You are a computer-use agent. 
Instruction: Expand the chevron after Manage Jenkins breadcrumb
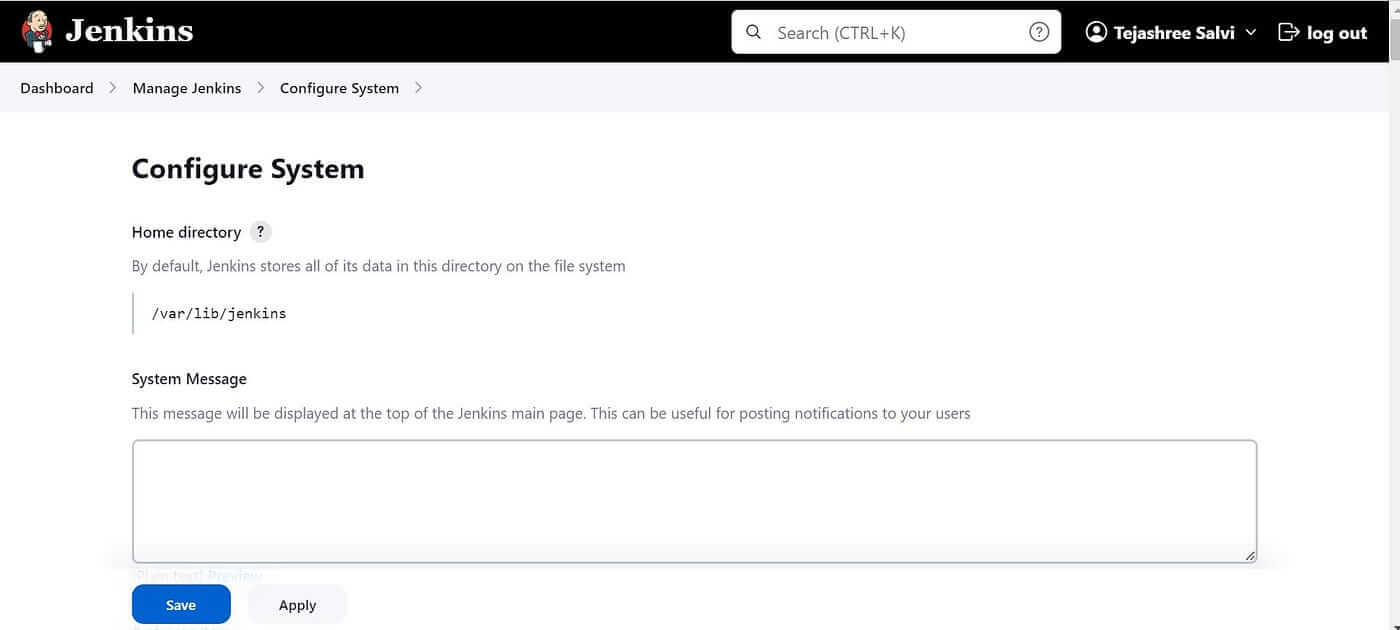pyautogui.click(x=260, y=88)
